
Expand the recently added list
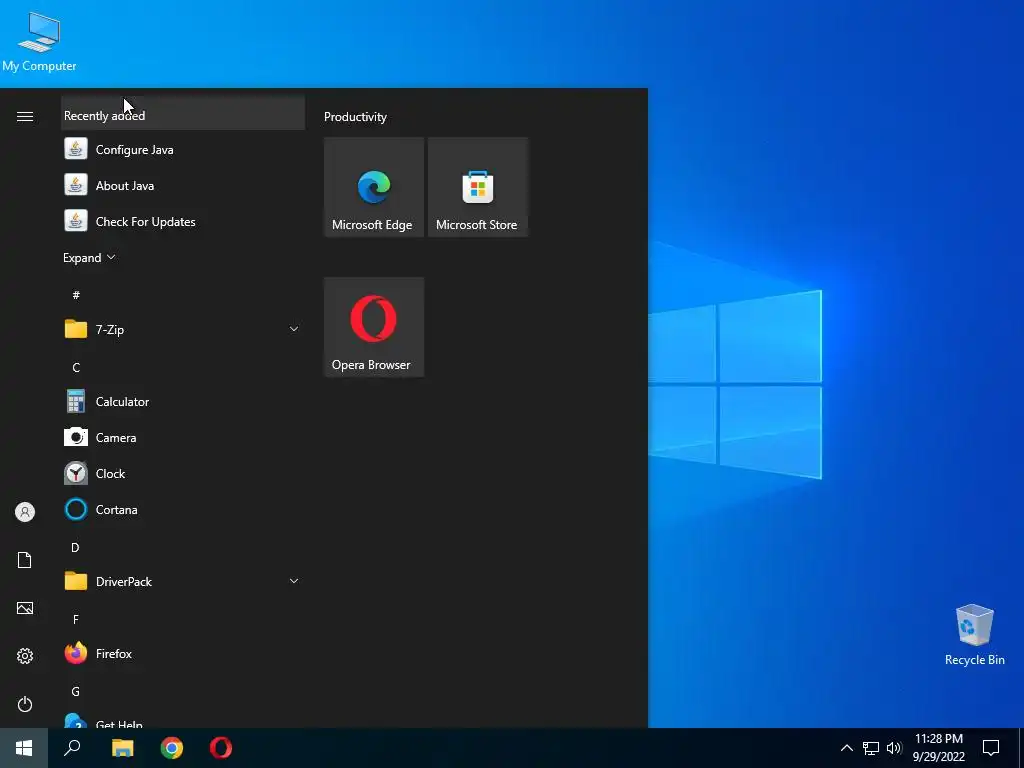click(89, 257)
